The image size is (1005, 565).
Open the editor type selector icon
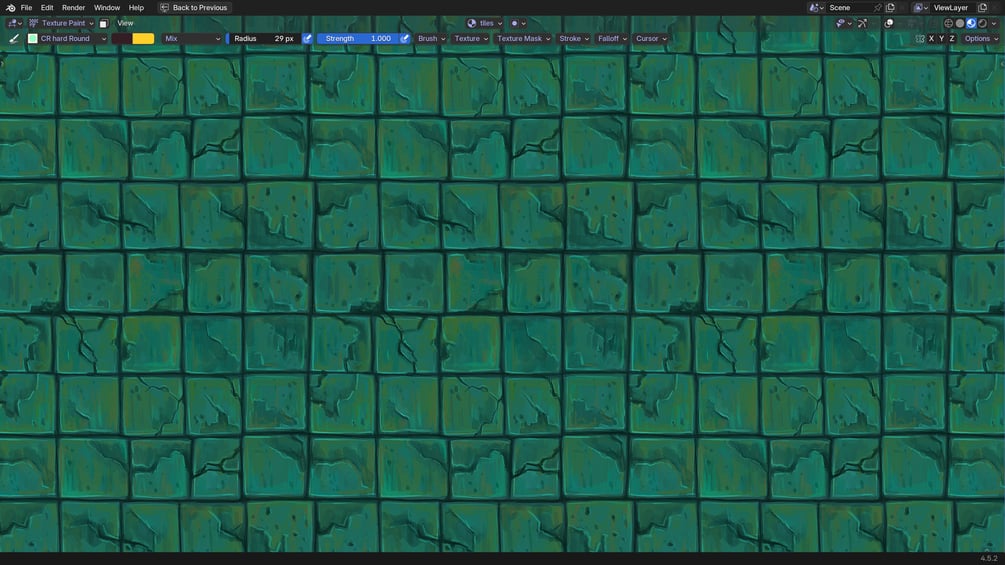(x=15, y=23)
